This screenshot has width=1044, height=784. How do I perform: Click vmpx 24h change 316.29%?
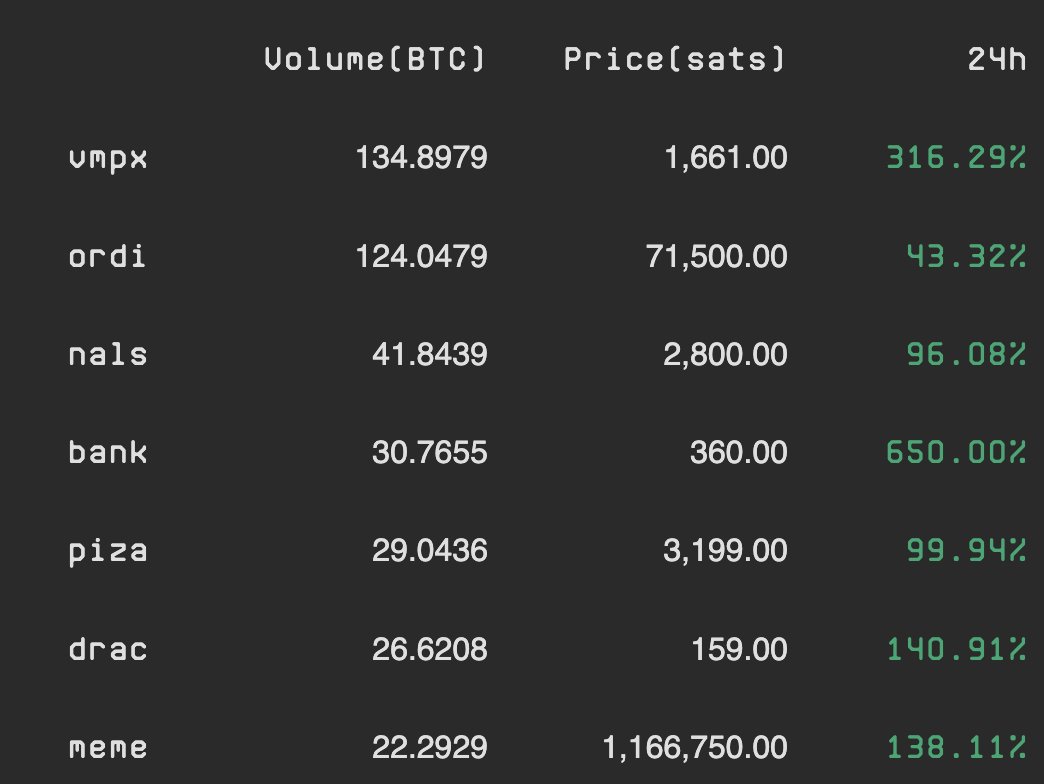956,158
